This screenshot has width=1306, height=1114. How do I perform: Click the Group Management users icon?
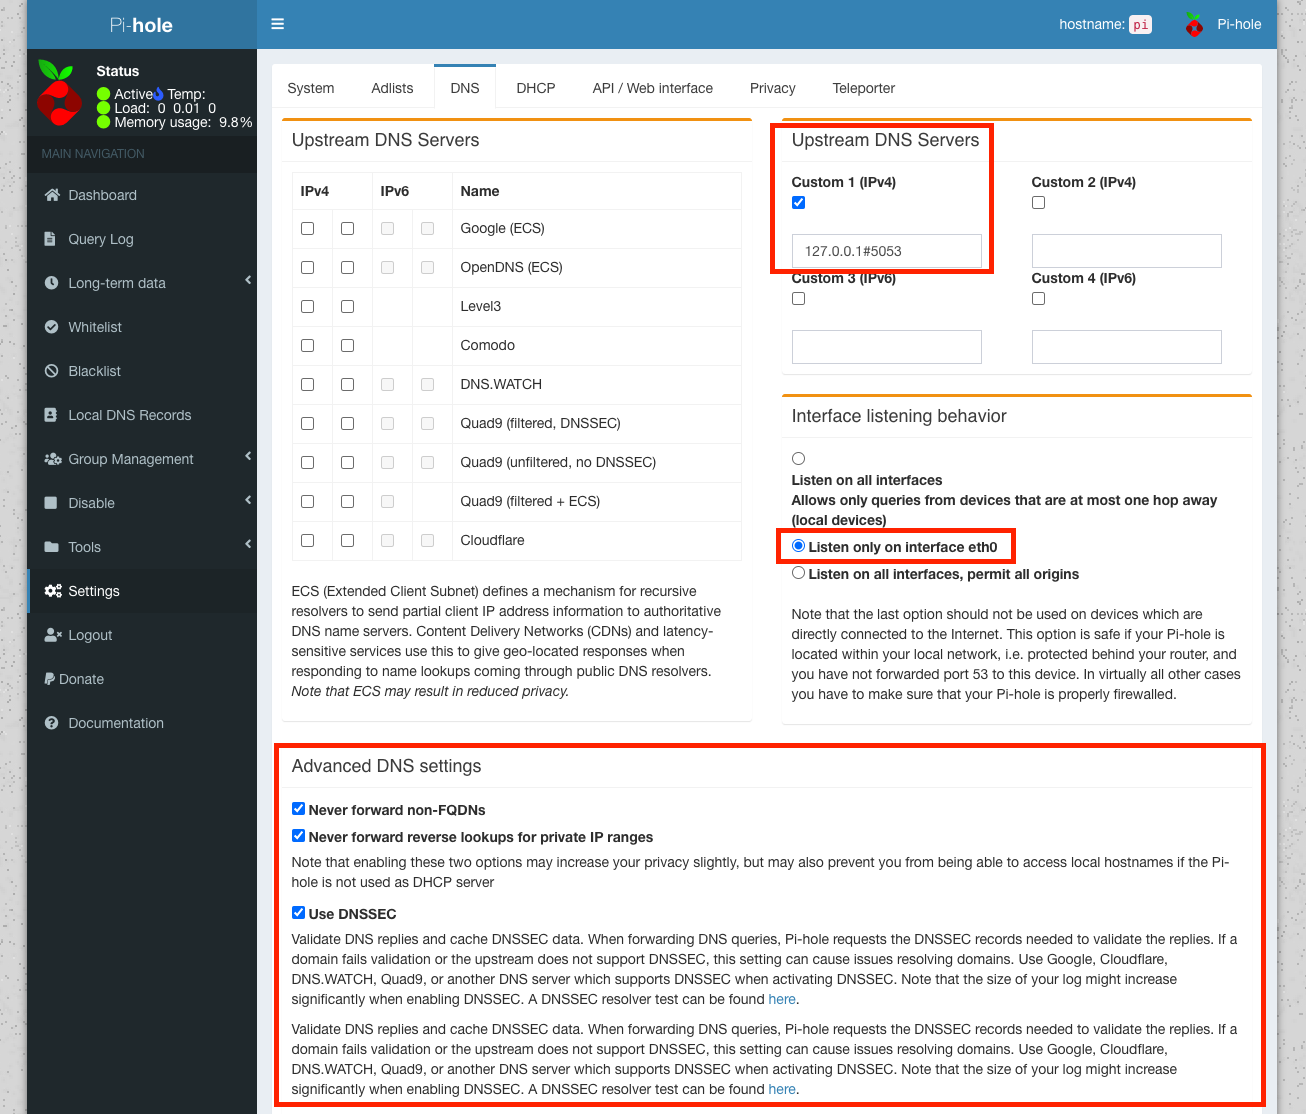click(53, 459)
